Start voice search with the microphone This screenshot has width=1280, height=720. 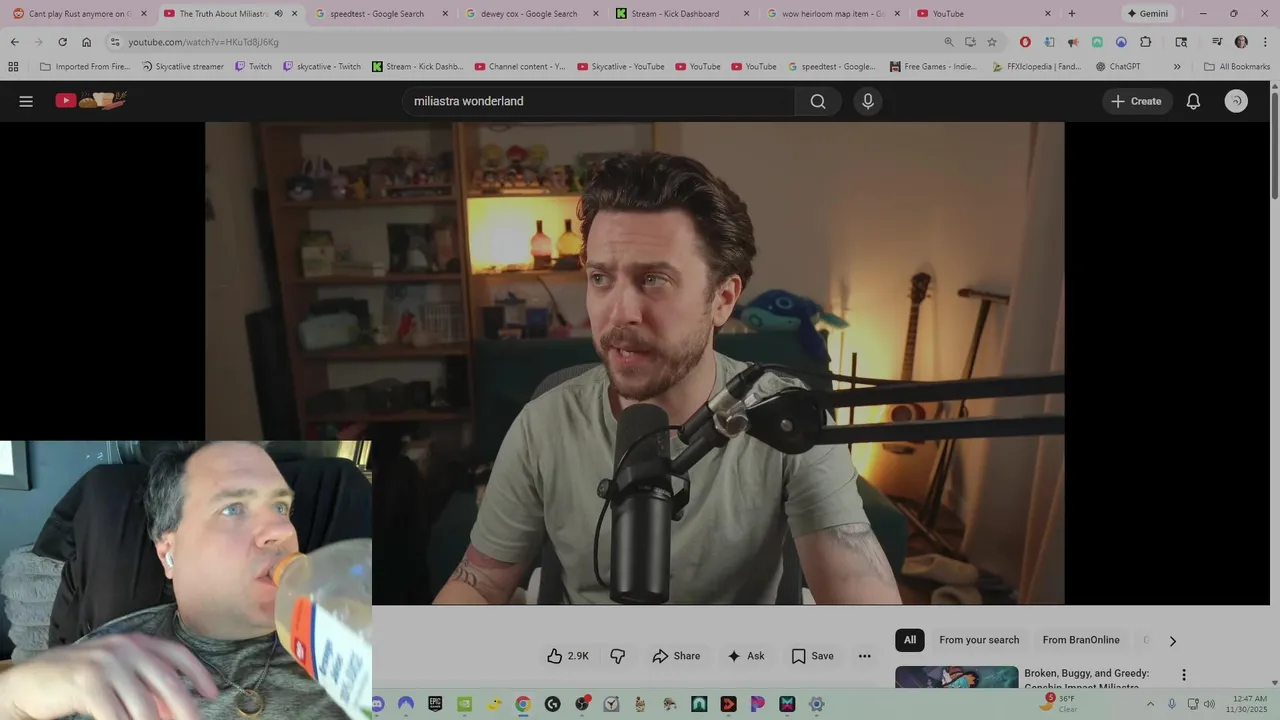(868, 101)
